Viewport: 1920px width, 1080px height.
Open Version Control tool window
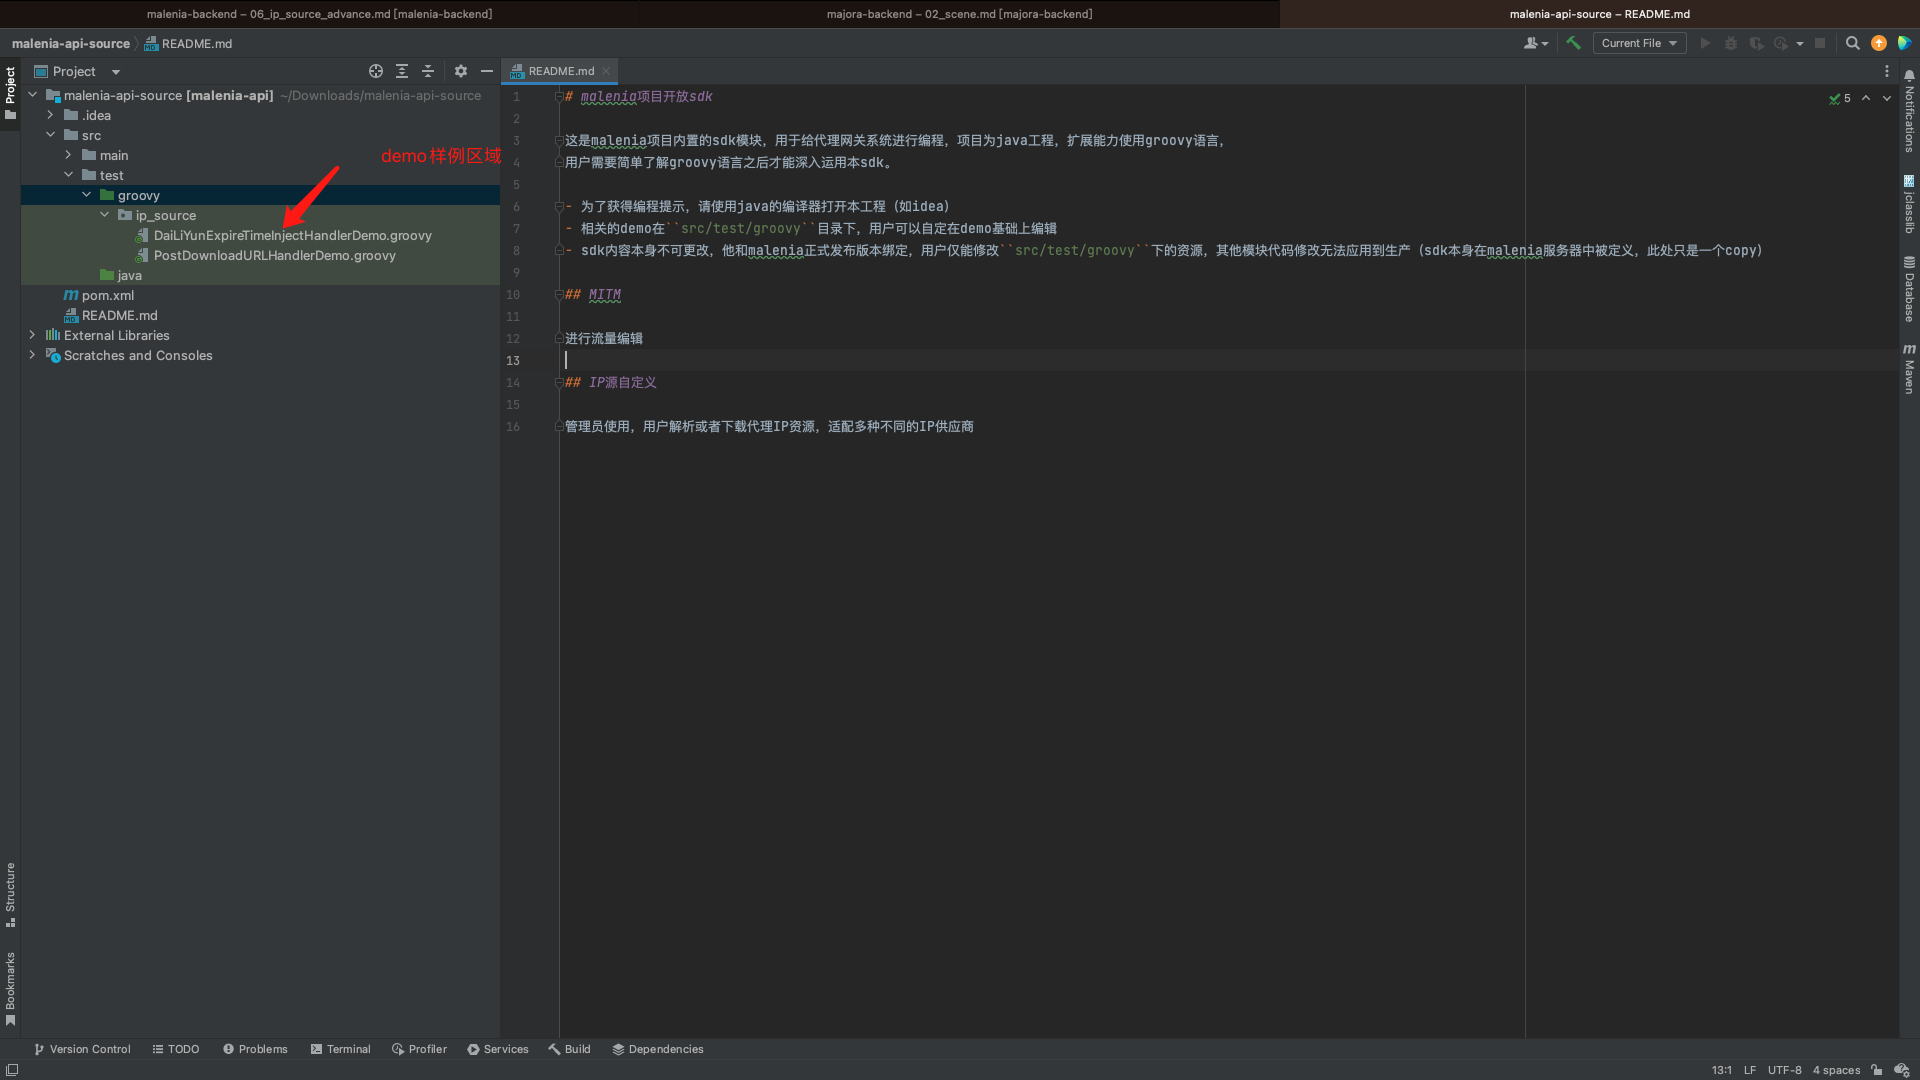[x=82, y=1049]
